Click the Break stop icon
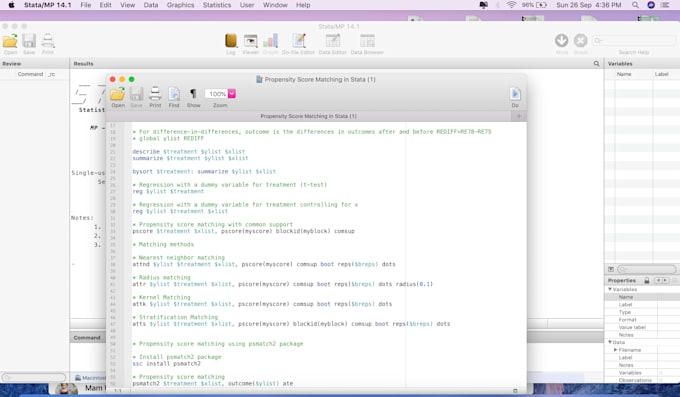The image size is (680, 397). coord(580,40)
